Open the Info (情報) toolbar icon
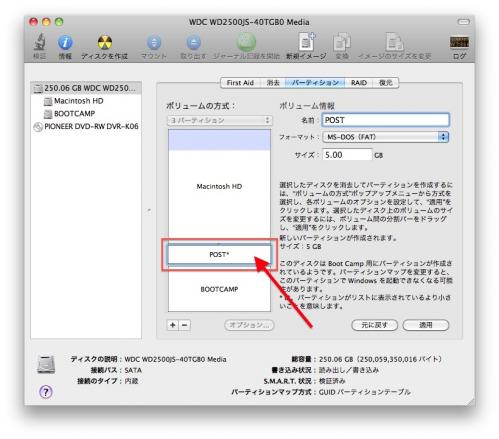 pyautogui.click(x=65, y=42)
